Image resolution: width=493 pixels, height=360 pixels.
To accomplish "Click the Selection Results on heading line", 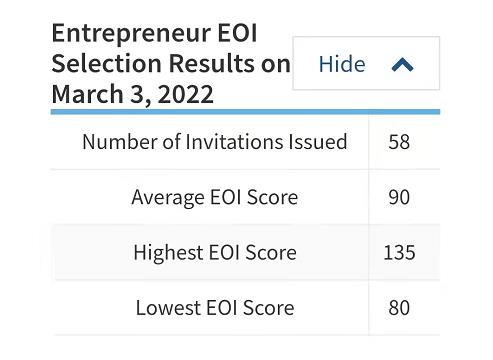I will (171, 63).
